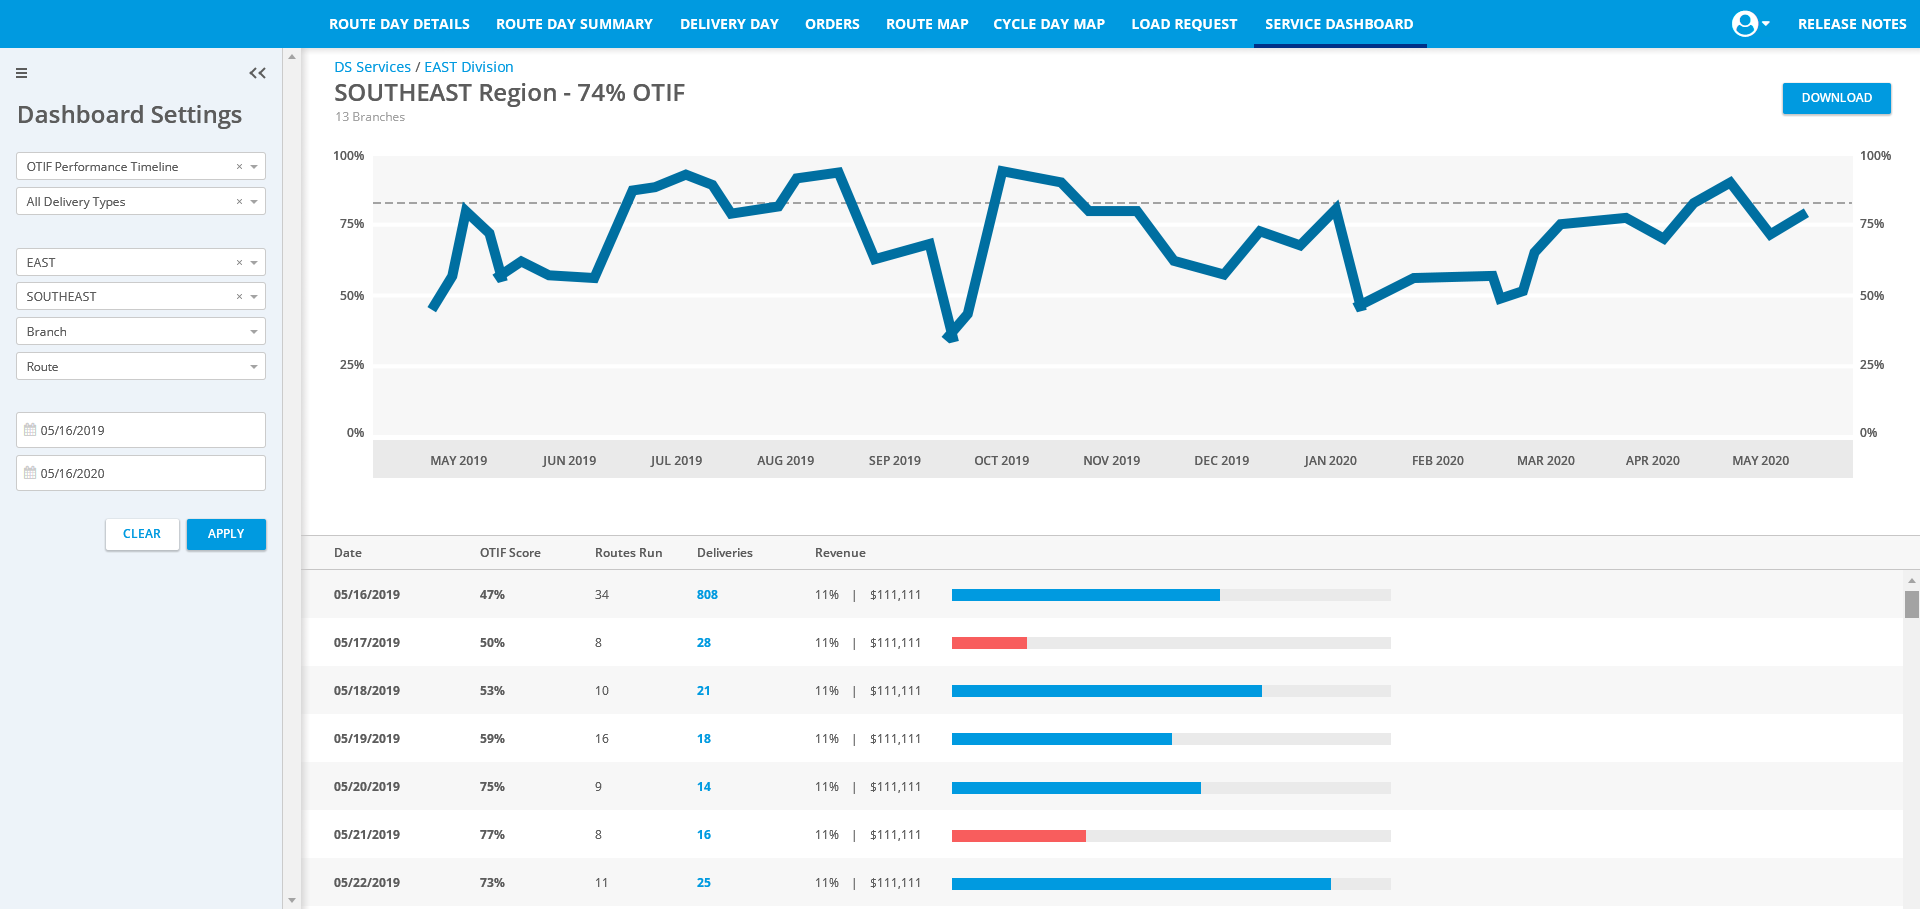Open the Cycle Day Map view

point(1049,23)
